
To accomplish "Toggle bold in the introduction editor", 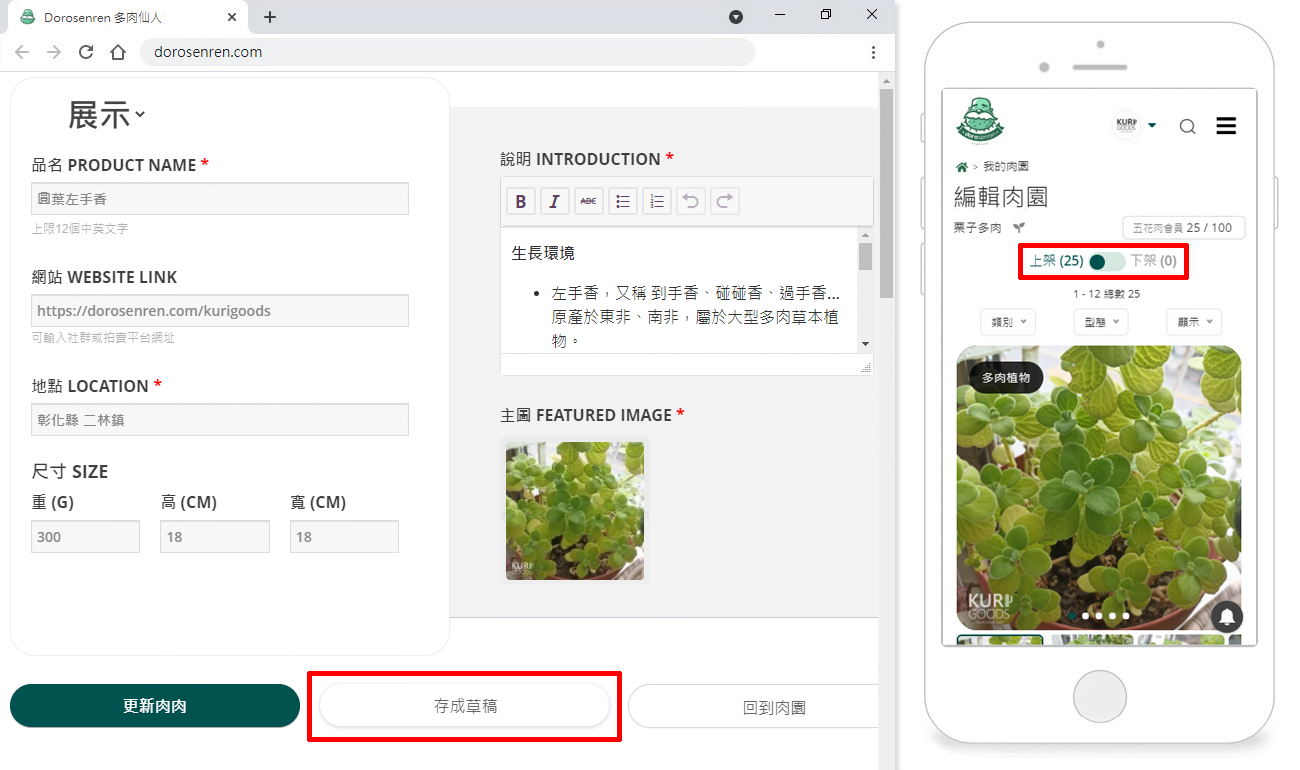I will pos(520,201).
